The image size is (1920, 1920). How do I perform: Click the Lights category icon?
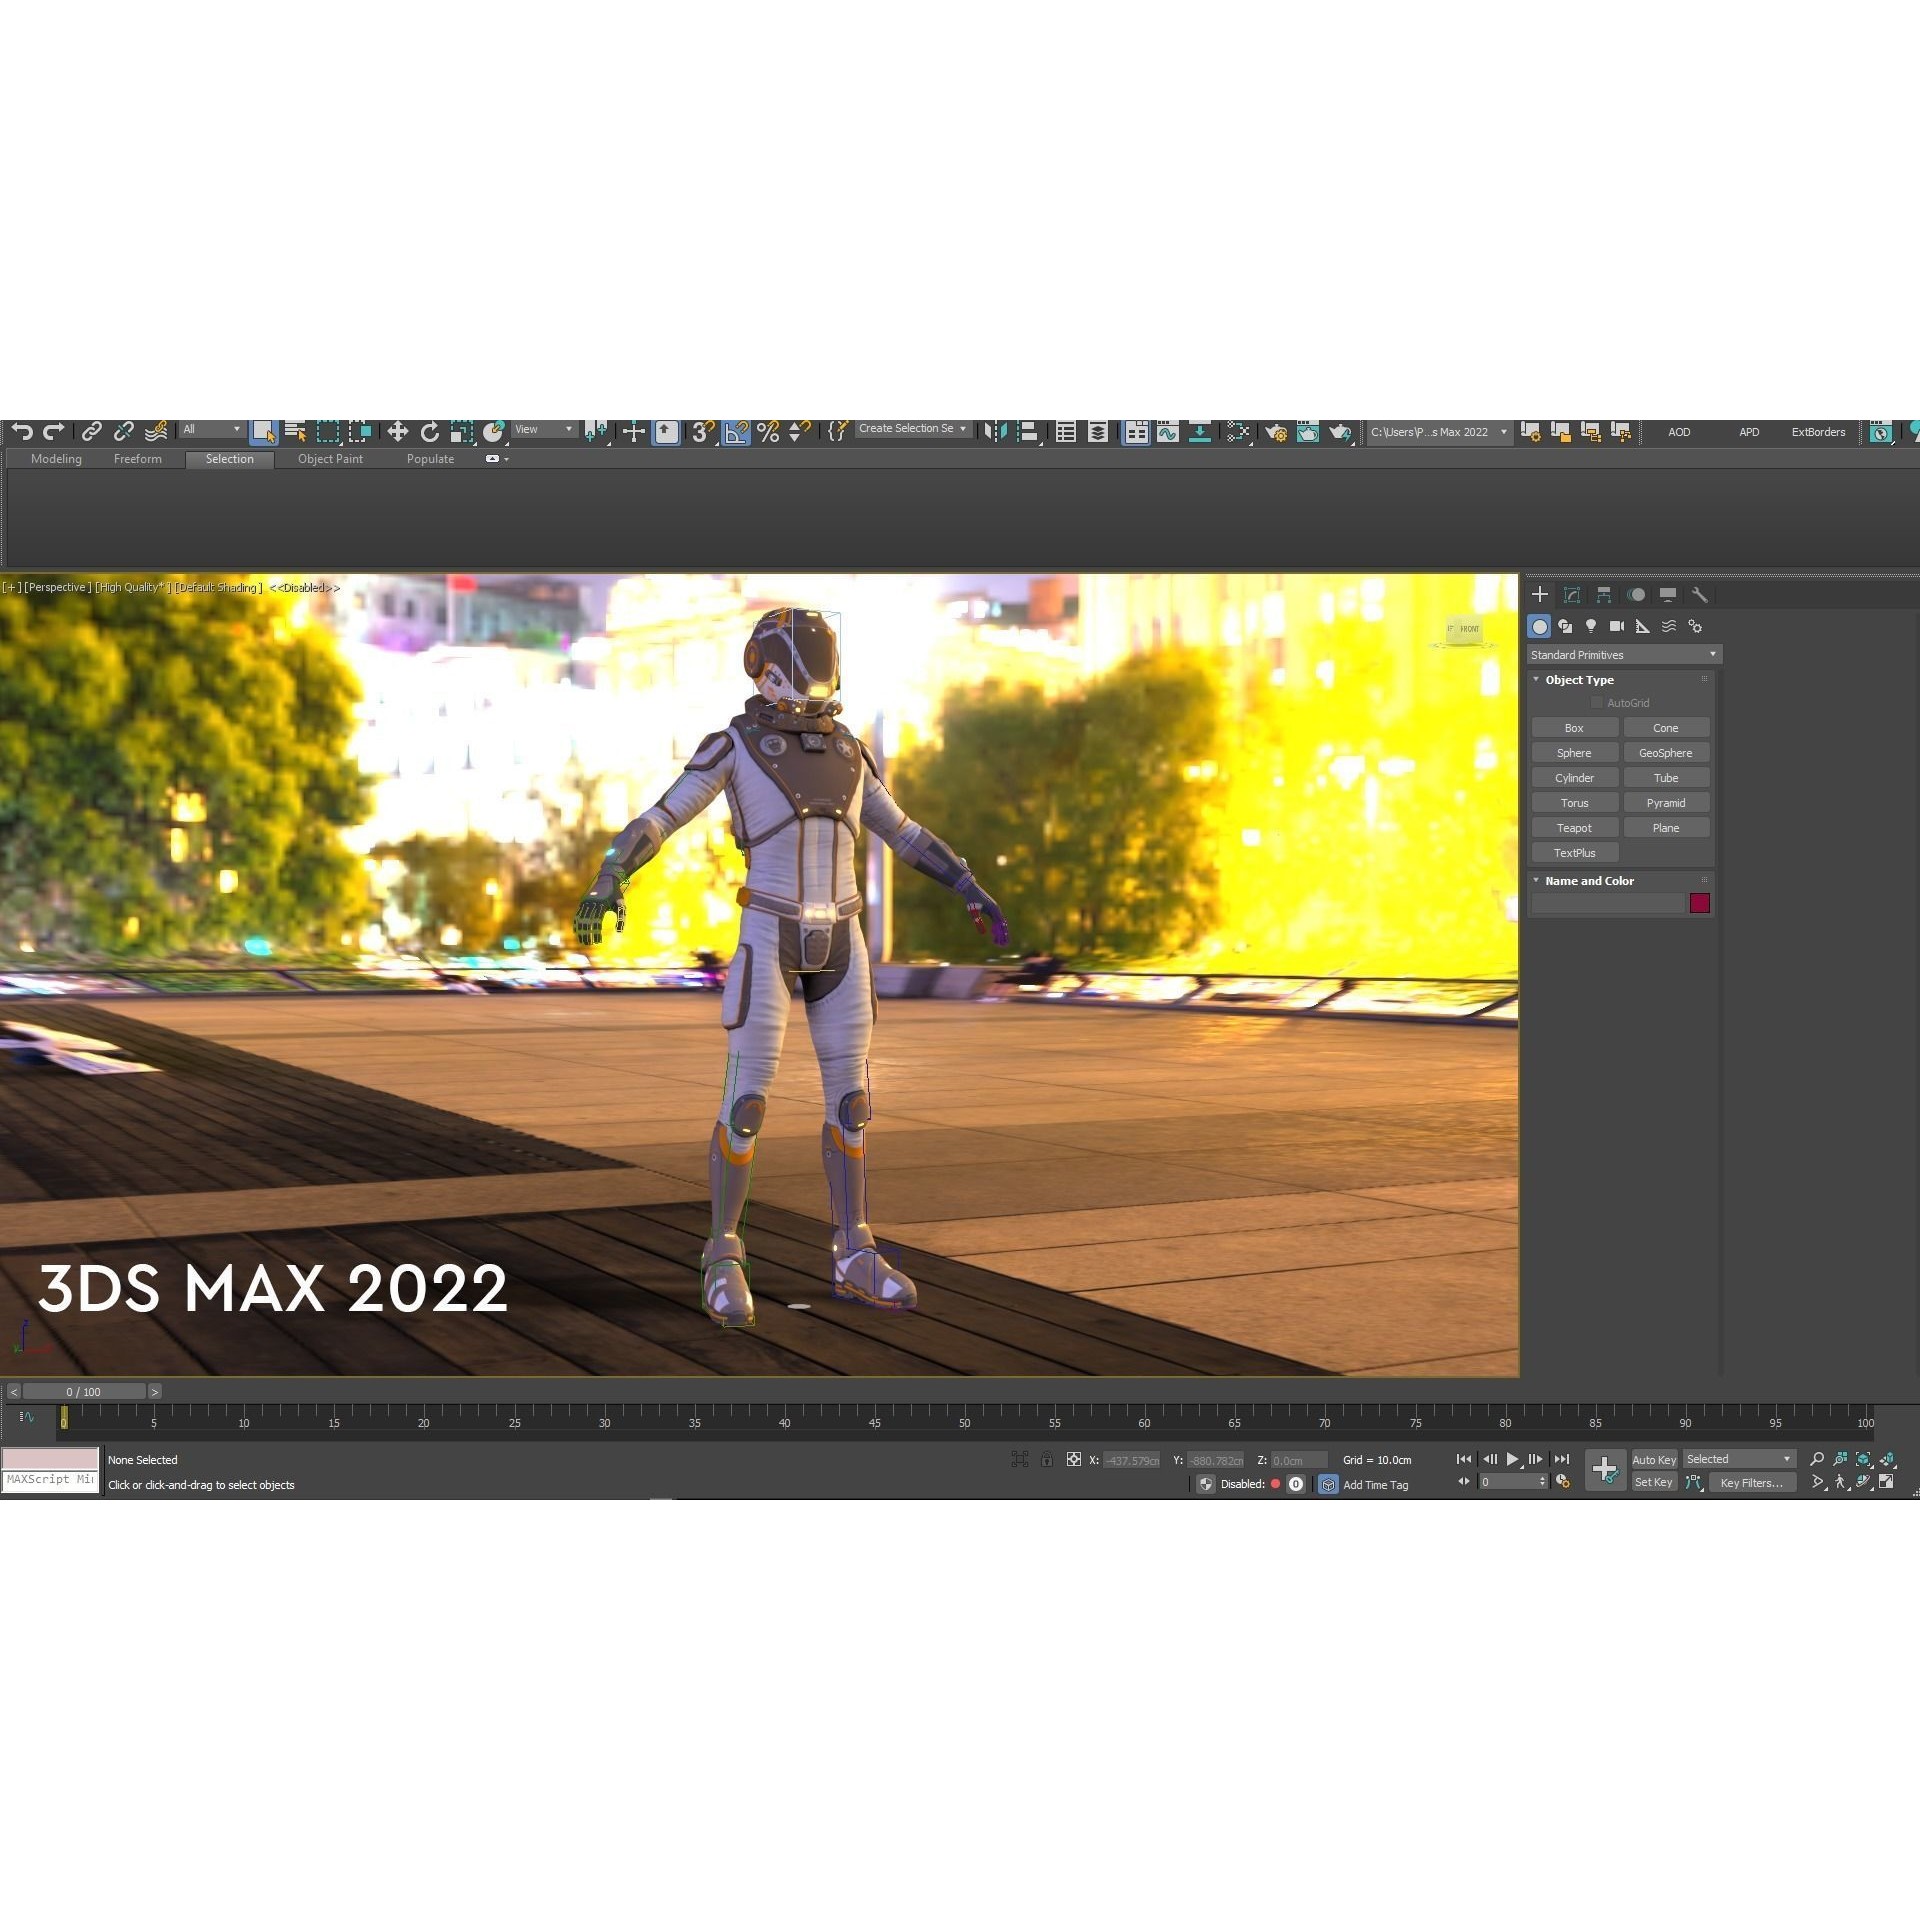click(x=1591, y=626)
